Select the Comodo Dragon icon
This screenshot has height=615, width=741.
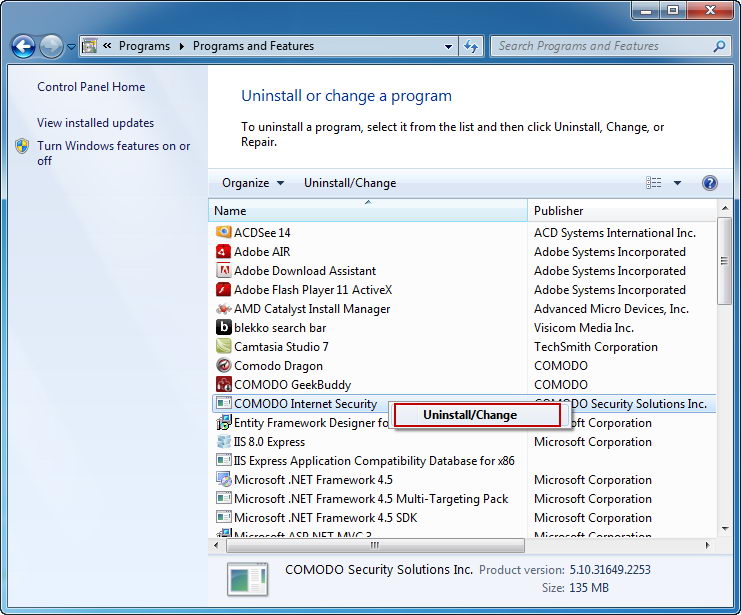tap(224, 365)
